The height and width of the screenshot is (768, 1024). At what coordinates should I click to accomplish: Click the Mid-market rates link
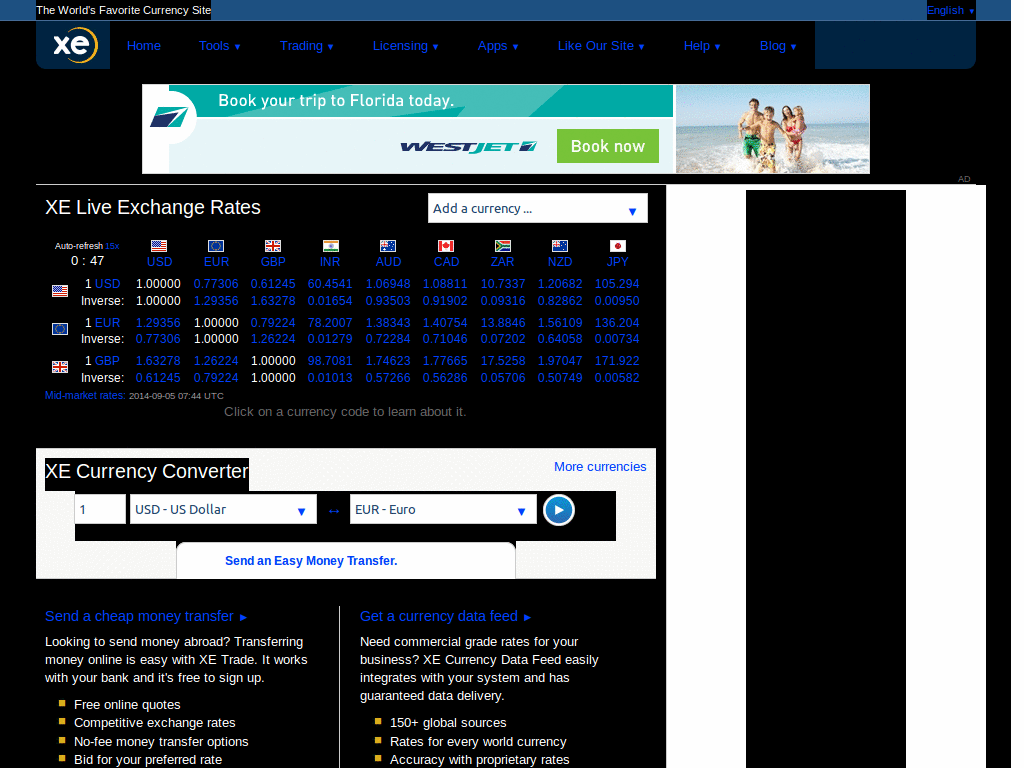pos(85,395)
